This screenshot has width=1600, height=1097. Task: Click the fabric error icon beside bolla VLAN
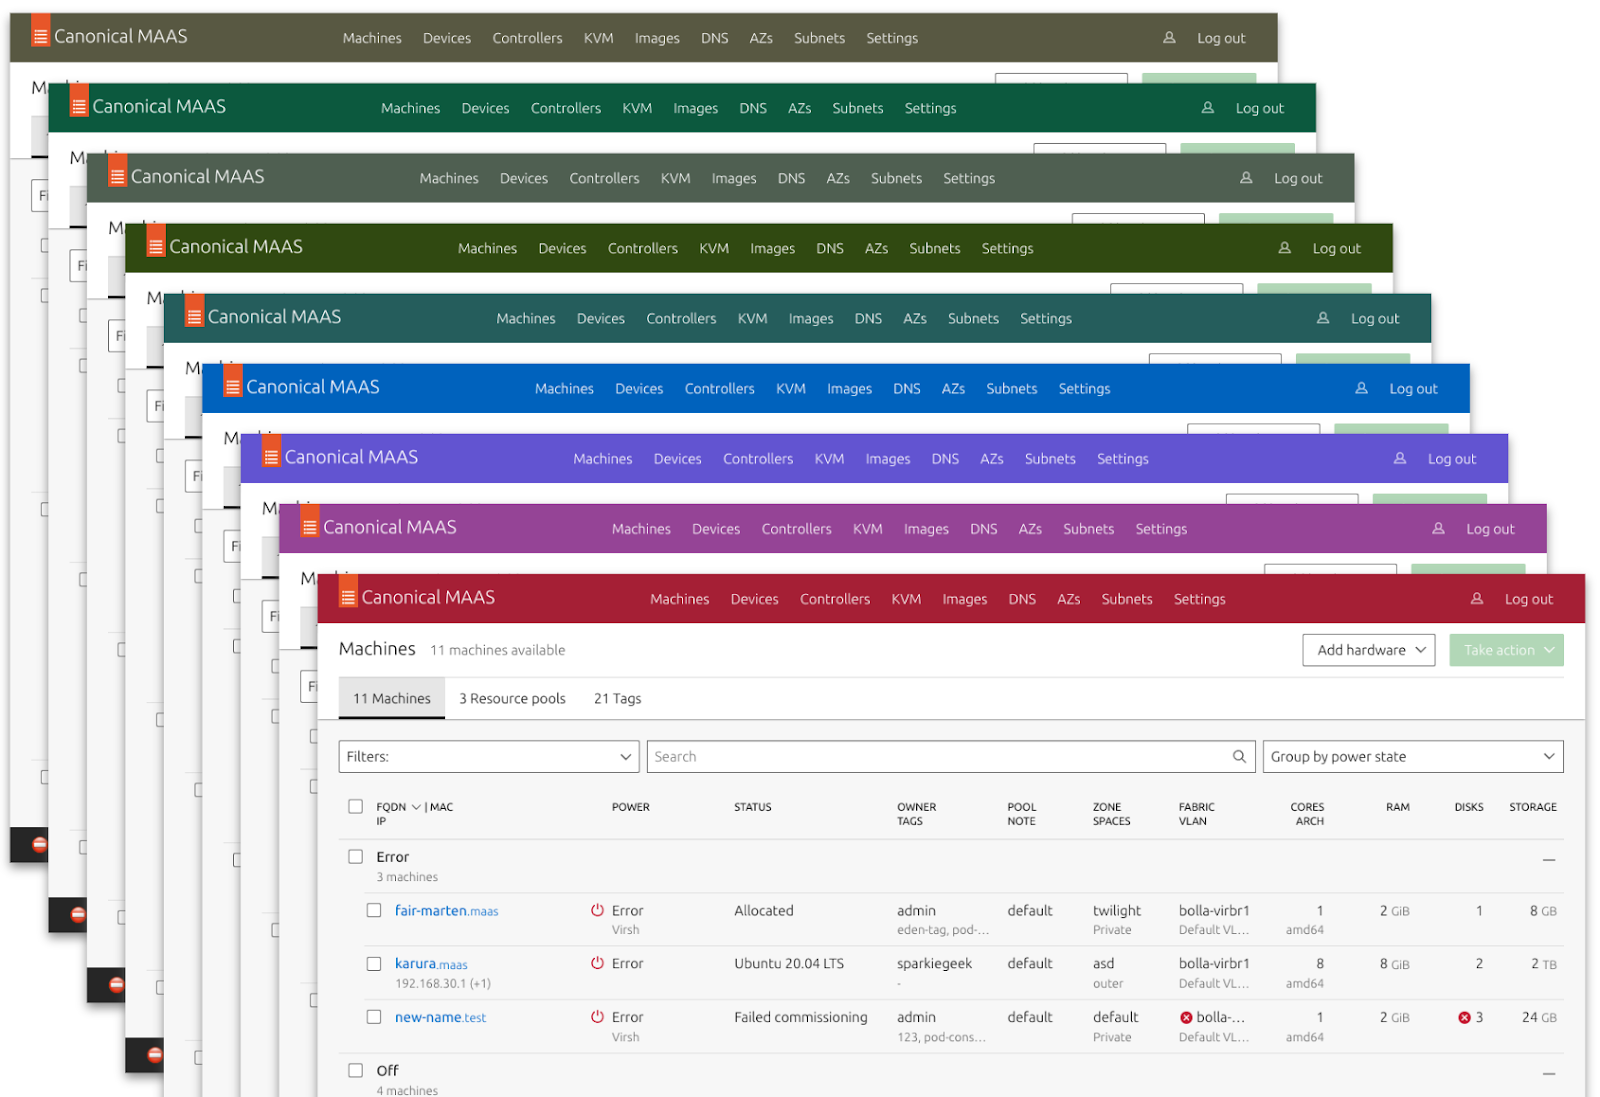pos(1186,1016)
